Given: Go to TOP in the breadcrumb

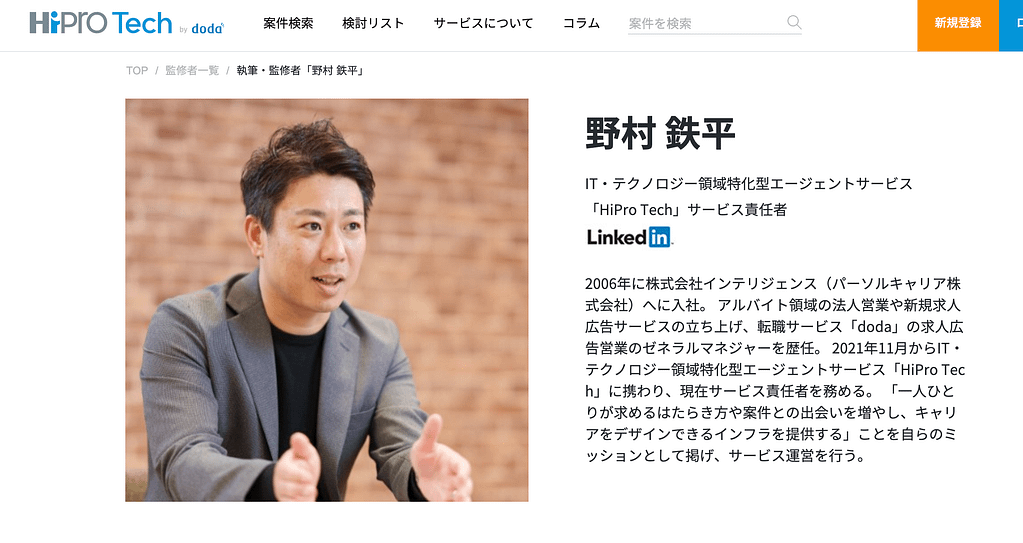Looking at the screenshot, I should pos(137,70).
